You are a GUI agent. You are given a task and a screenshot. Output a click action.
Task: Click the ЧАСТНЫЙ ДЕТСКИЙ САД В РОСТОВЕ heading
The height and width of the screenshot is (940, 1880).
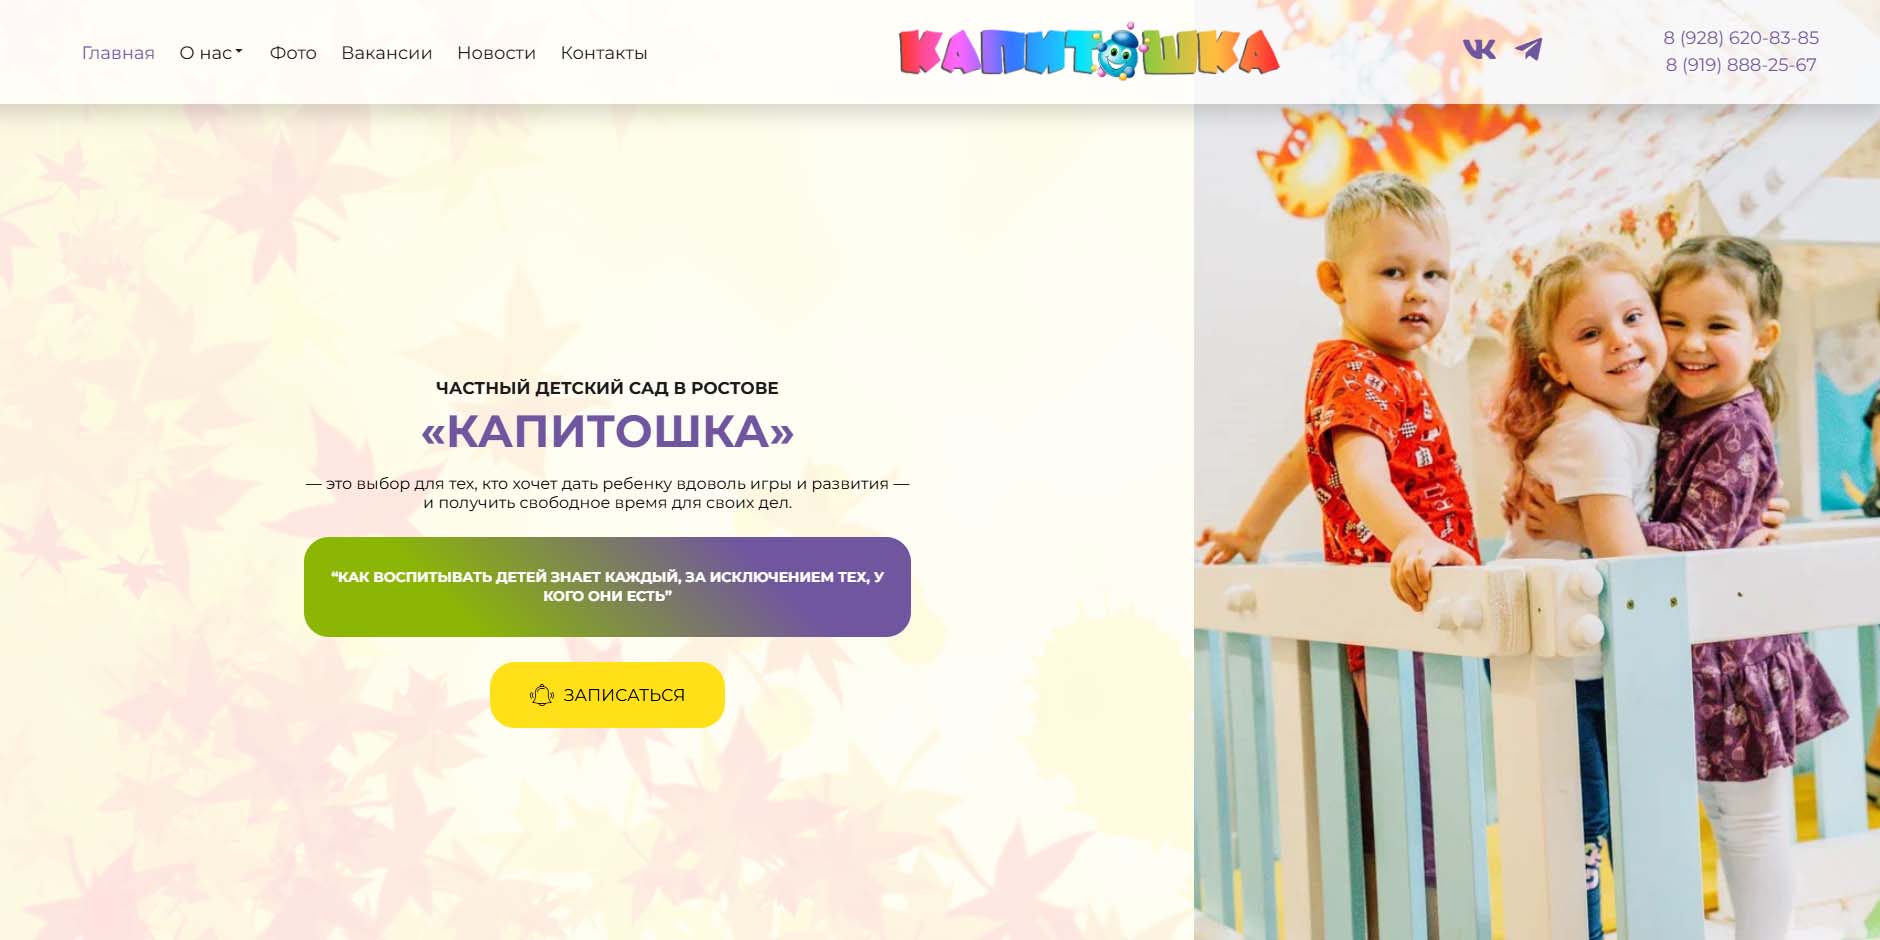pyautogui.click(x=607, y=388)
